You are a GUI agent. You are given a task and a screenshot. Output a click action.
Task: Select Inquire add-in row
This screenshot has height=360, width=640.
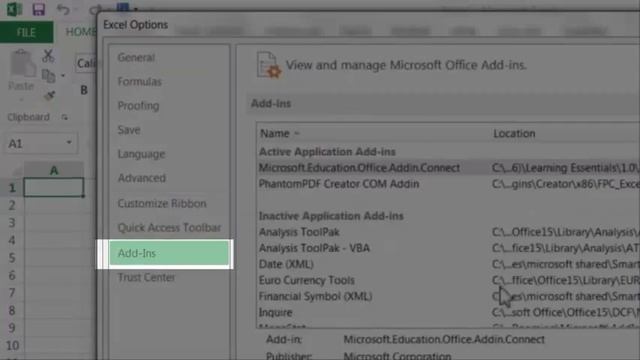tap(449, 313)
